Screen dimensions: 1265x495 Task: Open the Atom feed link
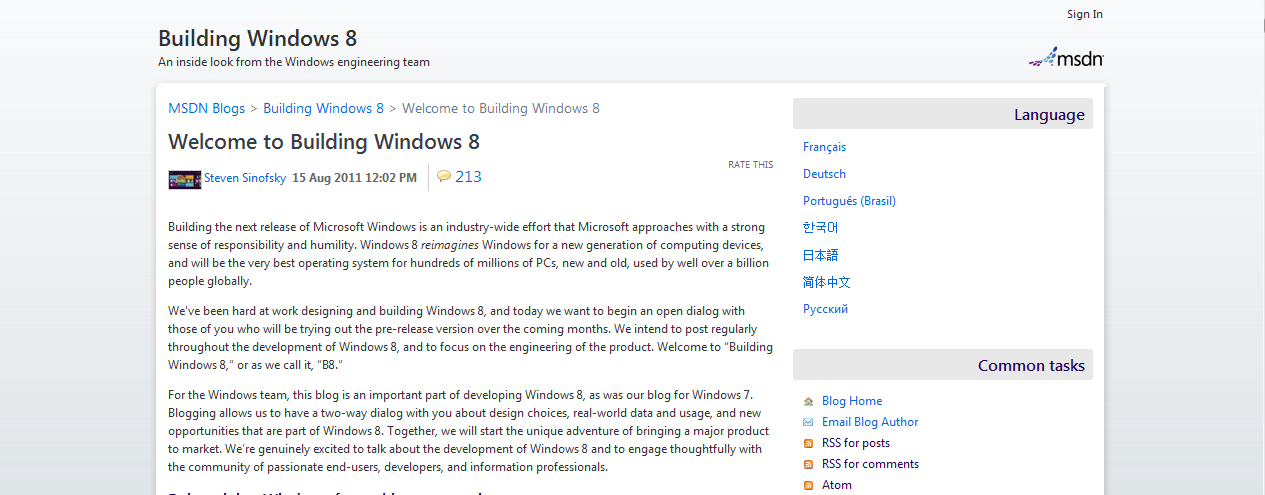837,485
